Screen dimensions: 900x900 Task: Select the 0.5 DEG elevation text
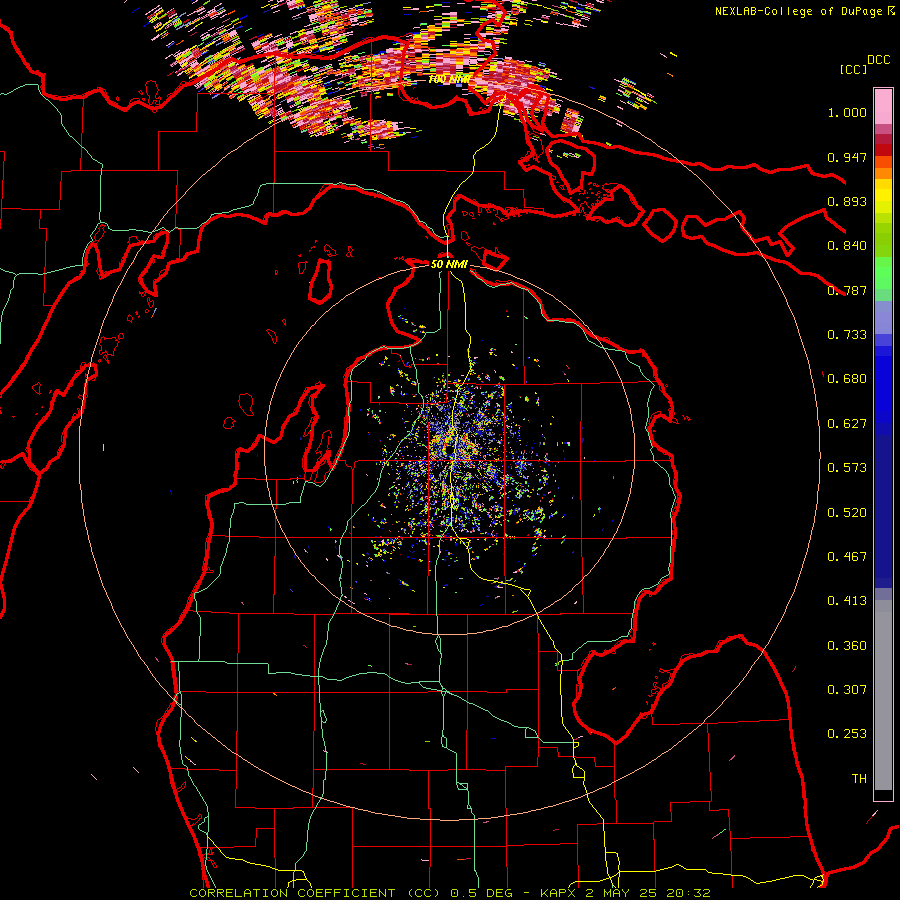click(481, 893)
